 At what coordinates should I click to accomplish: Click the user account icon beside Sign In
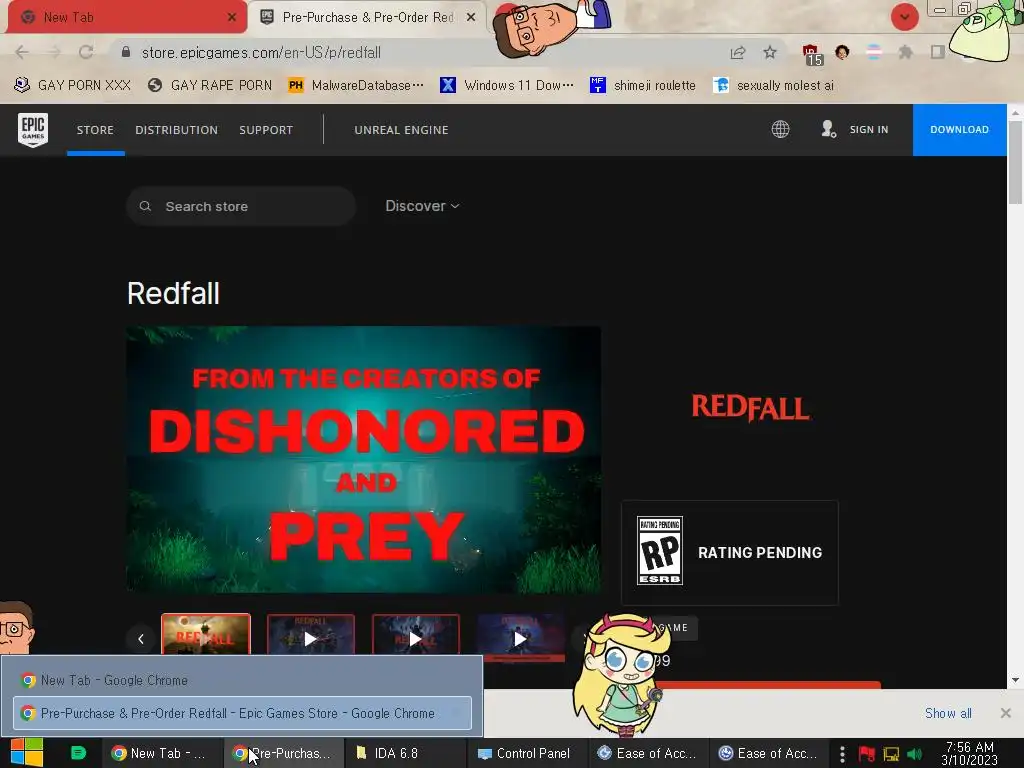pos(828,129)
